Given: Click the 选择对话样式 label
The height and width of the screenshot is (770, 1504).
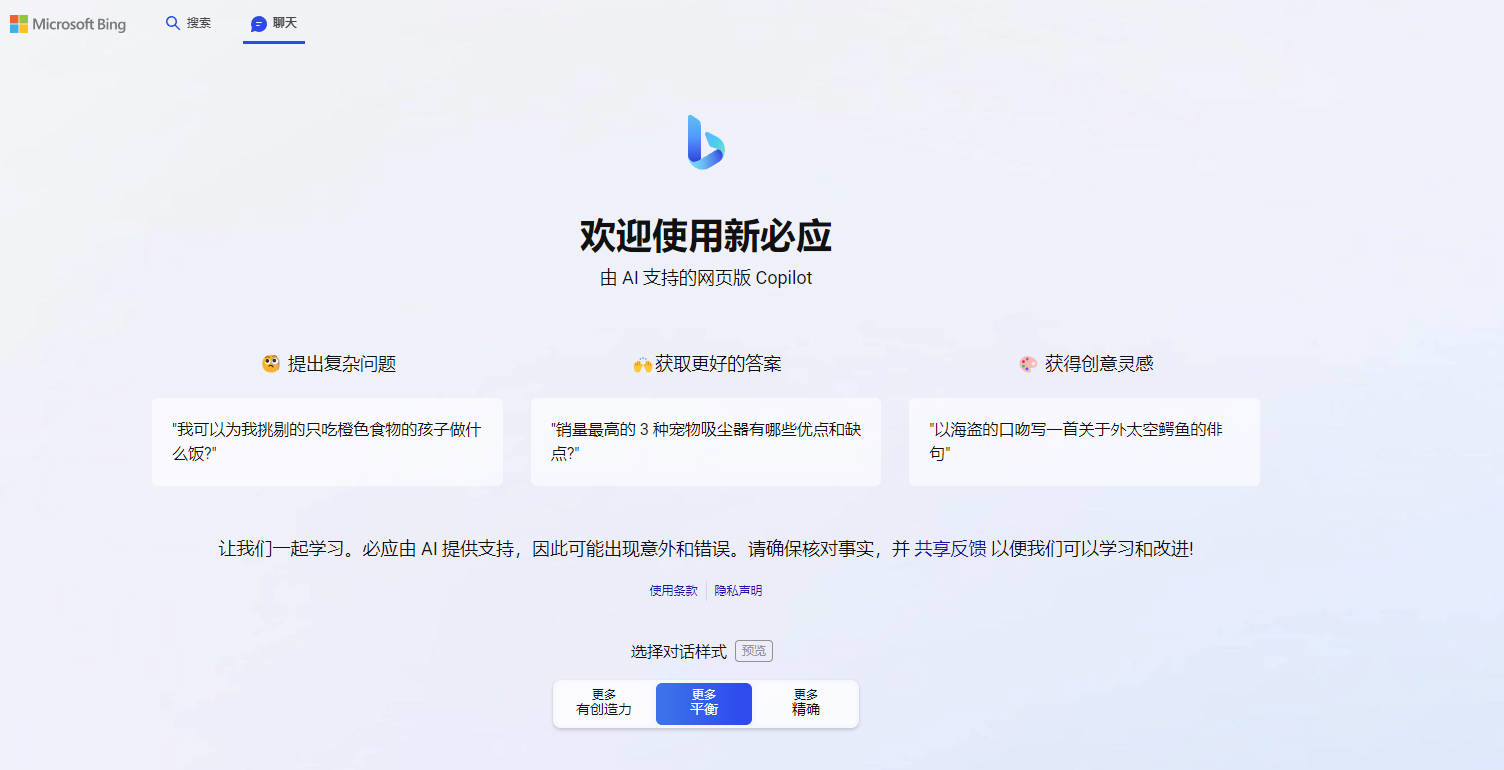Looking at the screenshot, I should (x=679, y=652).
